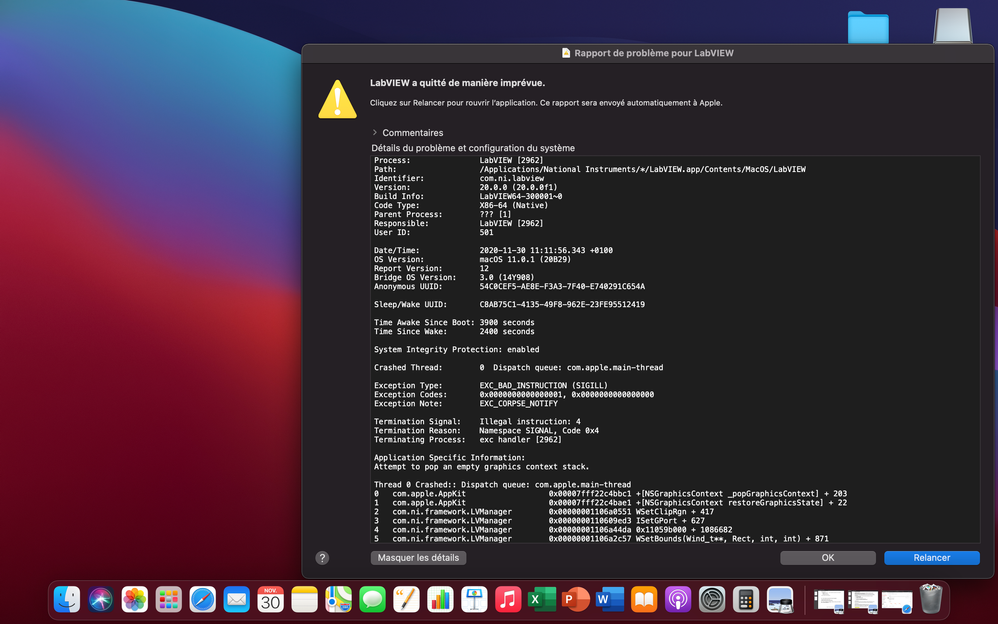Launch Siri from the dock
This screenshot has height=624, width=998.
(x=101, y=599)
